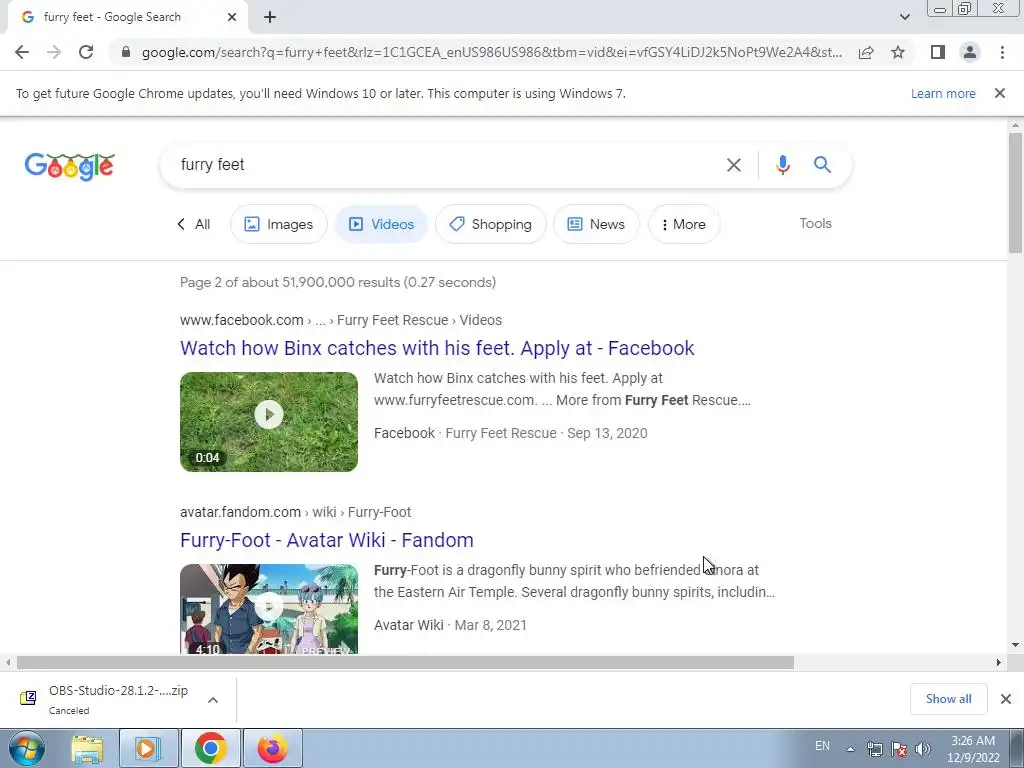
Task: Switch to the Shopping tab
Action: pos(490,224)
